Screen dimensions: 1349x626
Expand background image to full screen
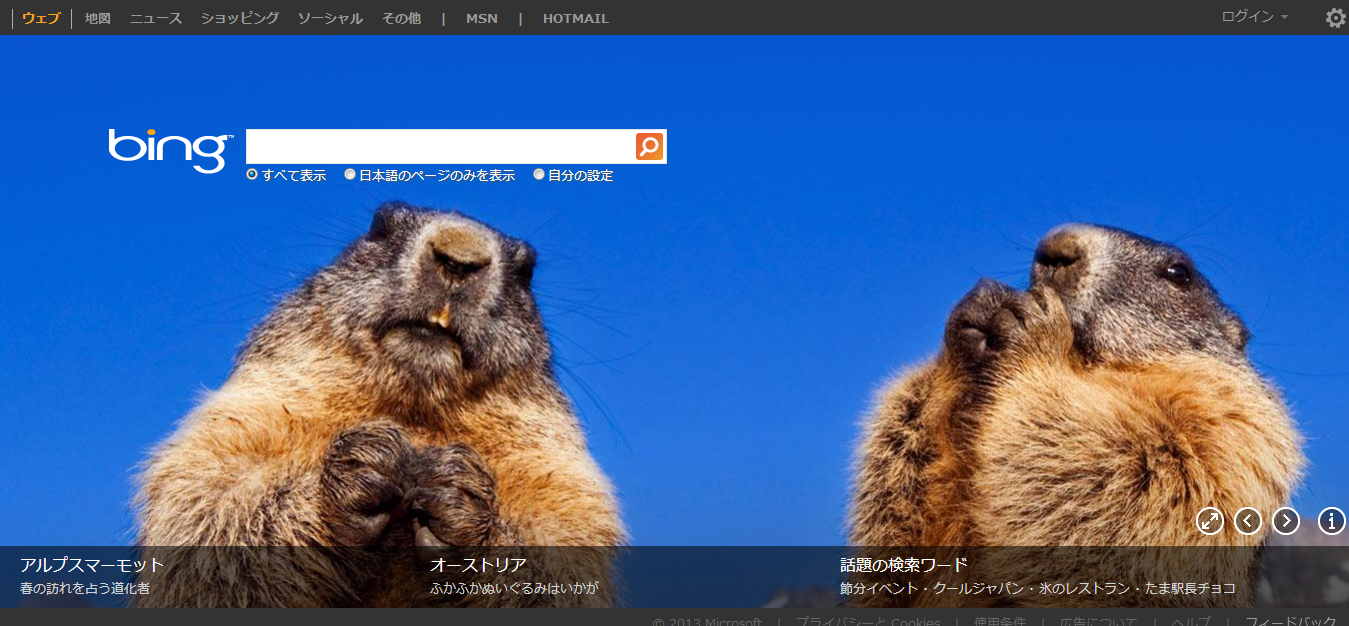tap(1210, 521)
